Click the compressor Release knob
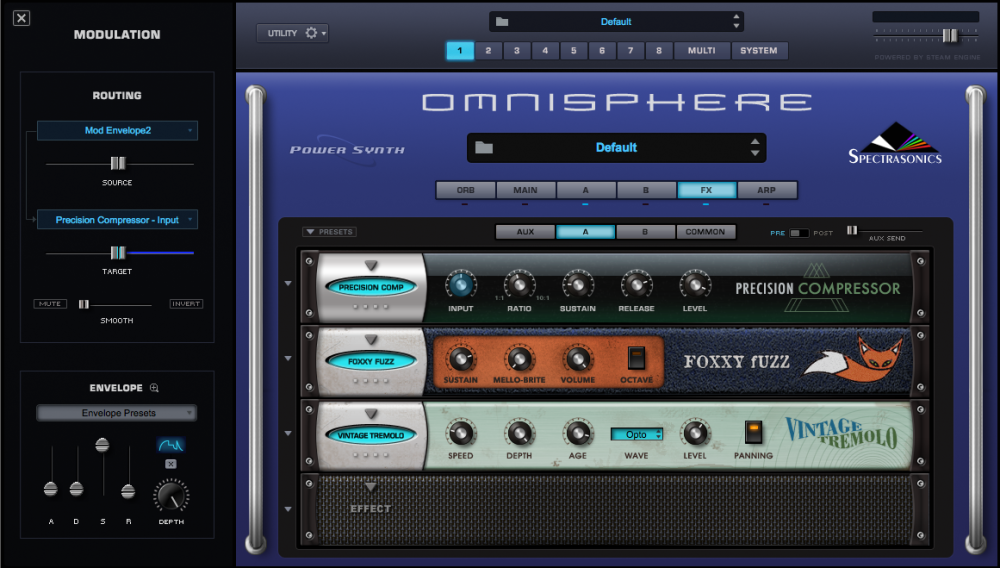The image size is (1000, 568). click(636, 285)
